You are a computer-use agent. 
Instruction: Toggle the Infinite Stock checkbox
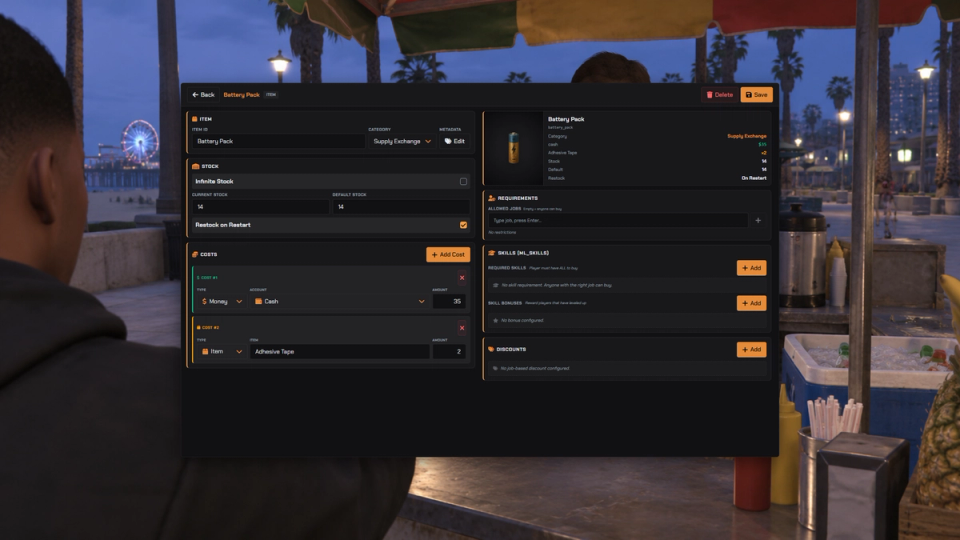[x=463, y=181]
